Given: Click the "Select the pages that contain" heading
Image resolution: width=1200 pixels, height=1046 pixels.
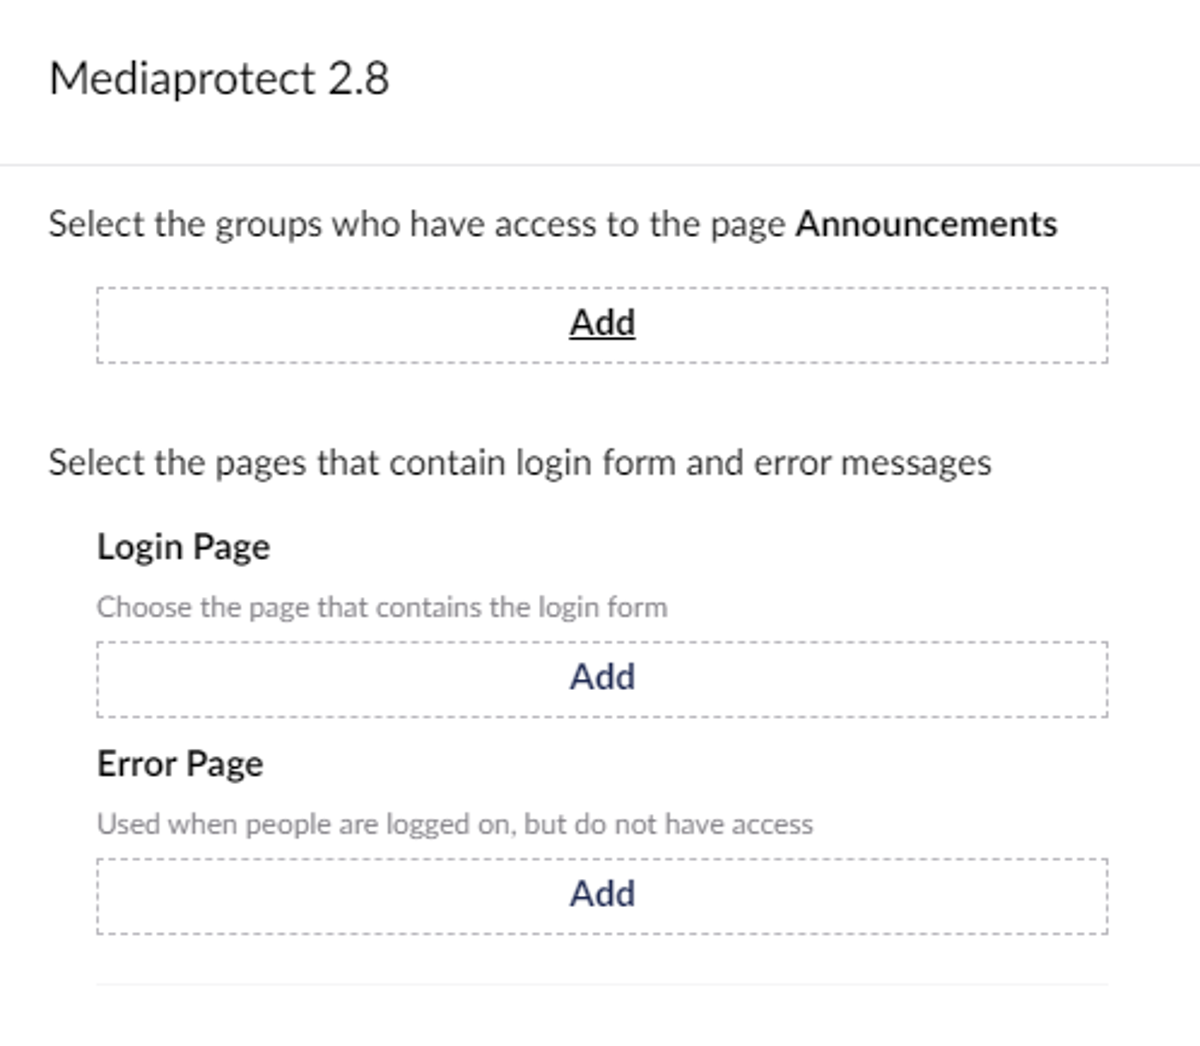Looking at the screenshot, I should 519,463.
